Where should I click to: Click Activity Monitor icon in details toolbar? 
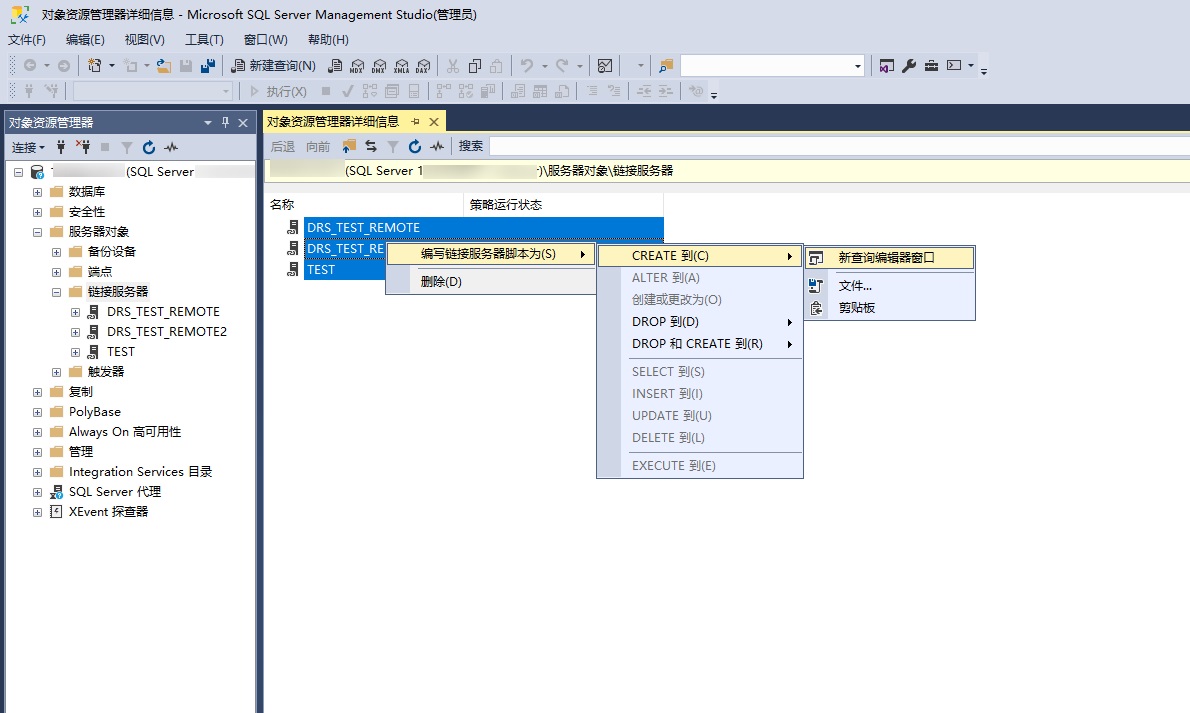point(437,146)
